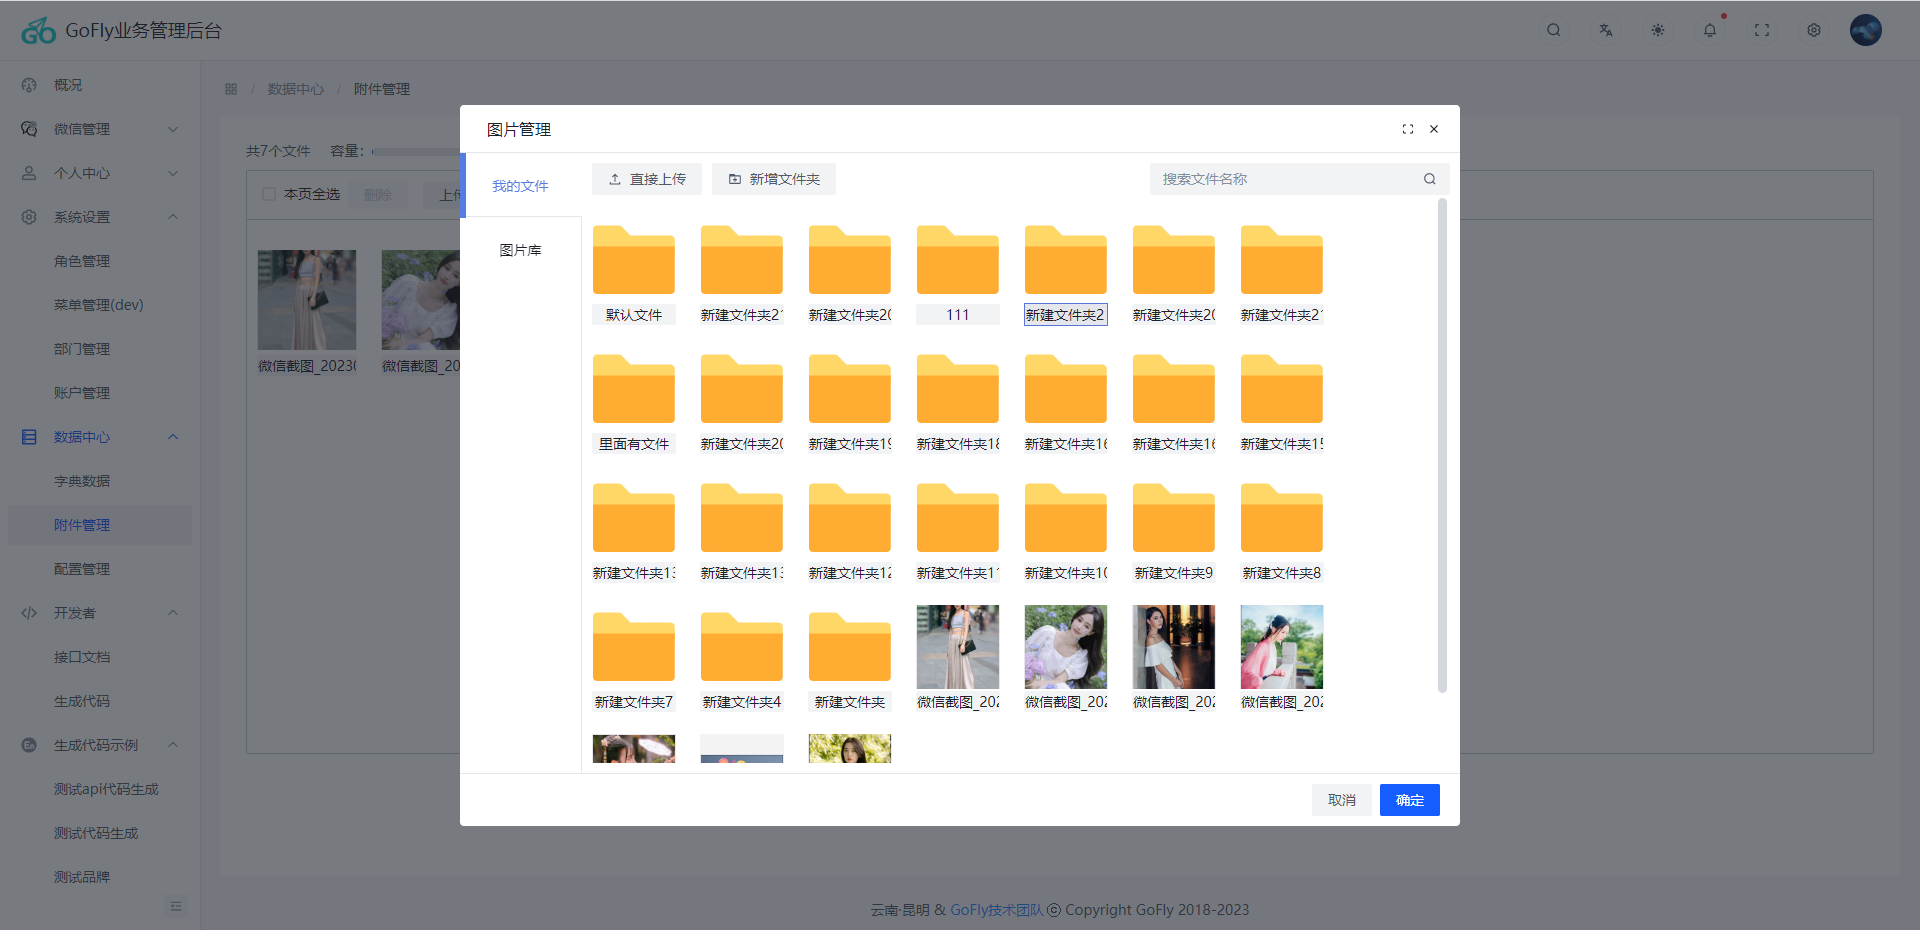Open 部门管理 in the sidebar
This screenshot has width=1920, height=930.
pos(100,349)
